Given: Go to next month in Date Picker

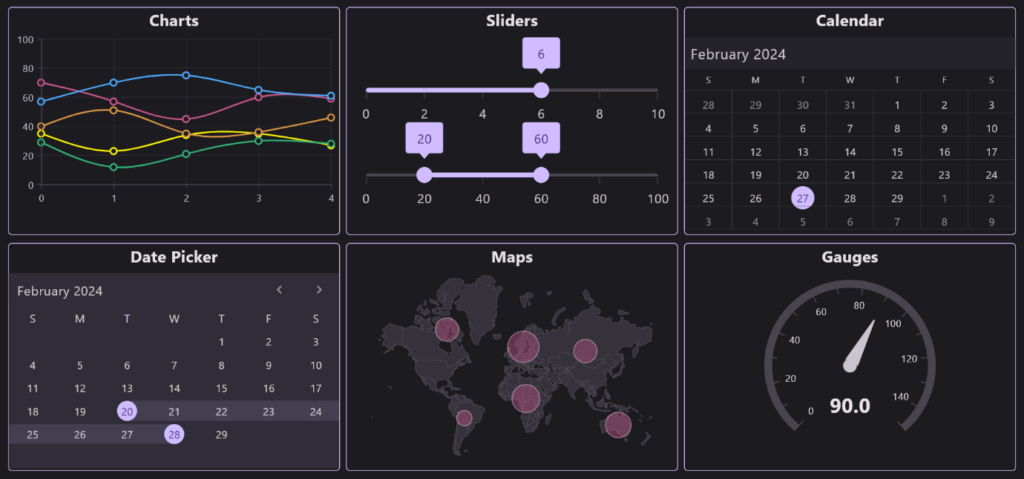Looking at the screenshot, I should [x=319, y=290].
